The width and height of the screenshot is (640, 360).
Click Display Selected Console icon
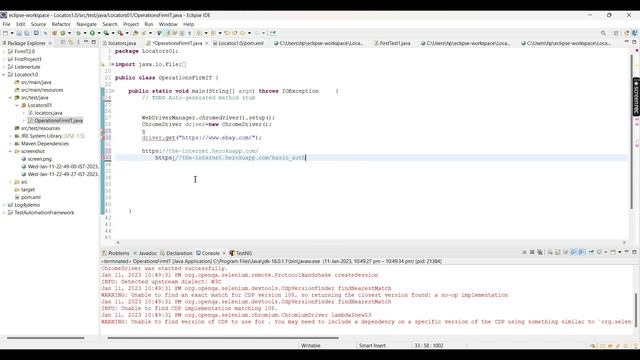[599, 252]
